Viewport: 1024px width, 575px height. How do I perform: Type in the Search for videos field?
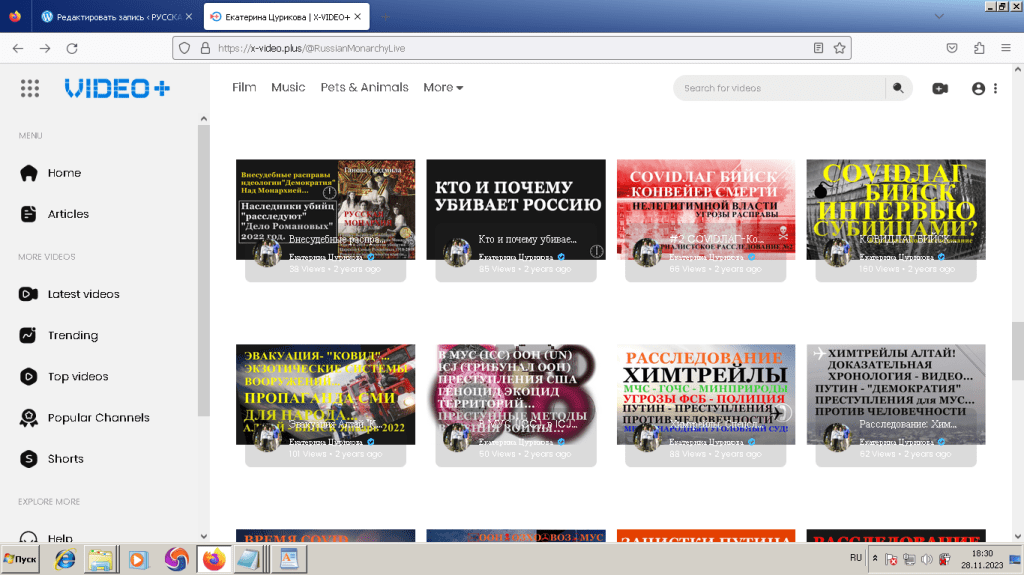pos(780,88)
